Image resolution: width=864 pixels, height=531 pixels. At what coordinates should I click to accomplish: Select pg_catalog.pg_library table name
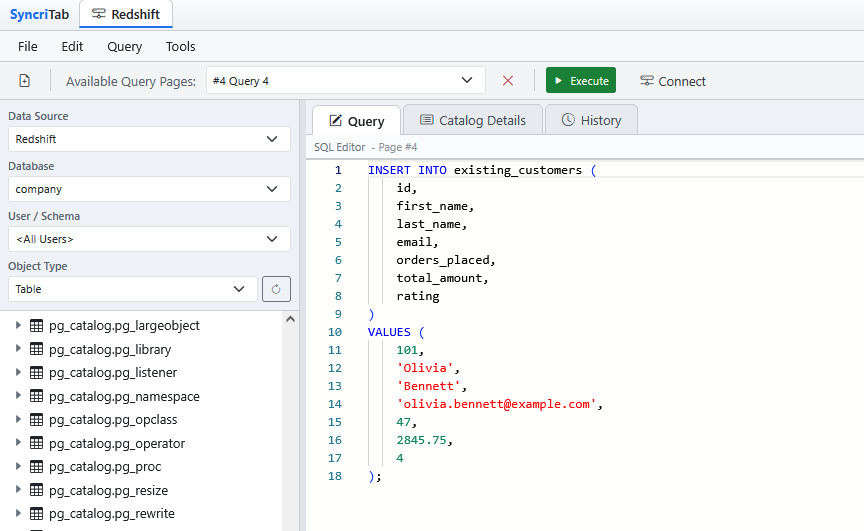110,349
